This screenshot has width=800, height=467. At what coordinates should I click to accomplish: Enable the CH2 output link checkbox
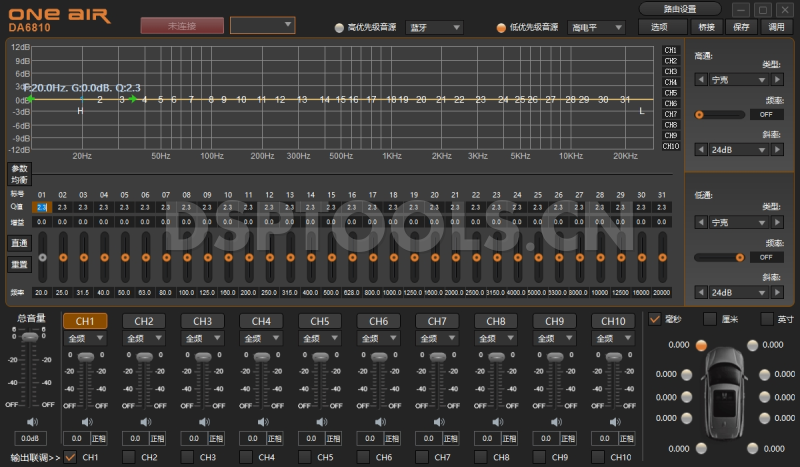tap(129, 457)
